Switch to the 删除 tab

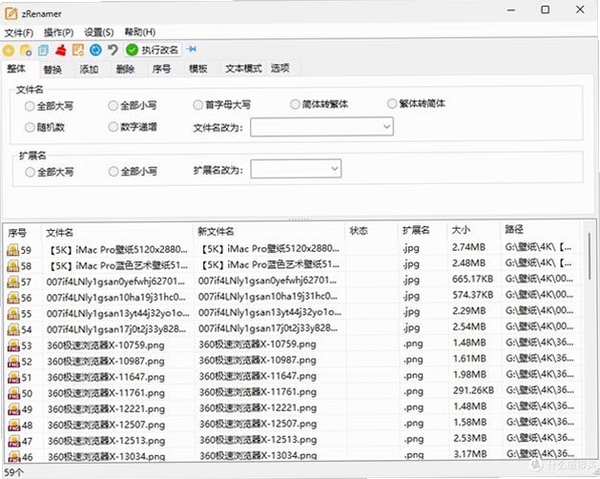click(x=125, y=69)
